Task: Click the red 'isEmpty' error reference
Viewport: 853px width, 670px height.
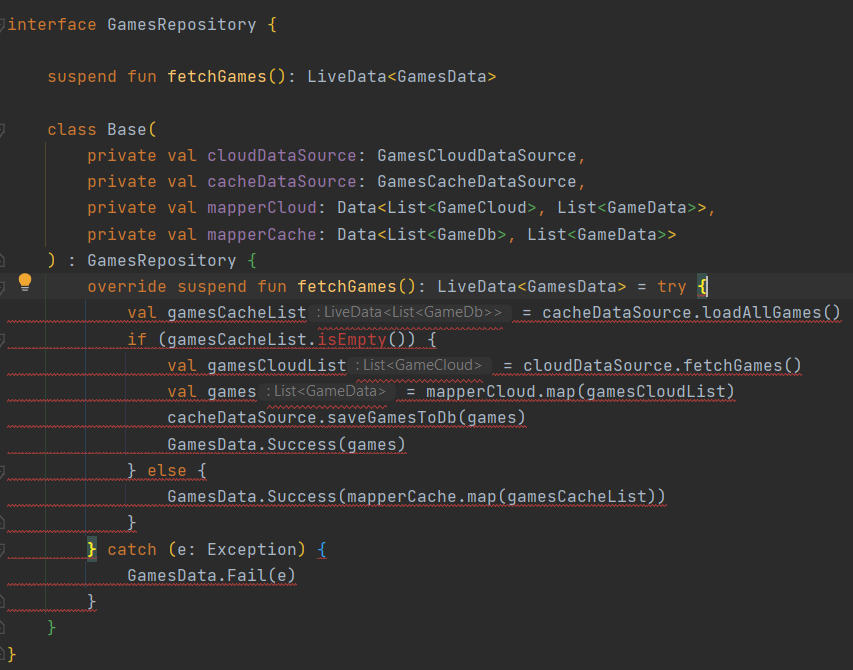Action: (352, 339)
